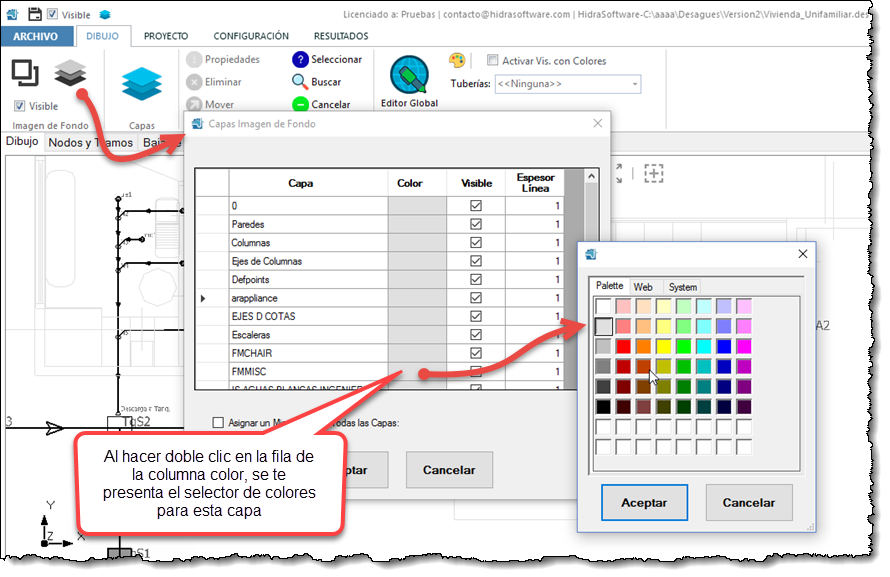Click the Editor Global icon
The width and height of the screenshot is (890, 577).
409,76
